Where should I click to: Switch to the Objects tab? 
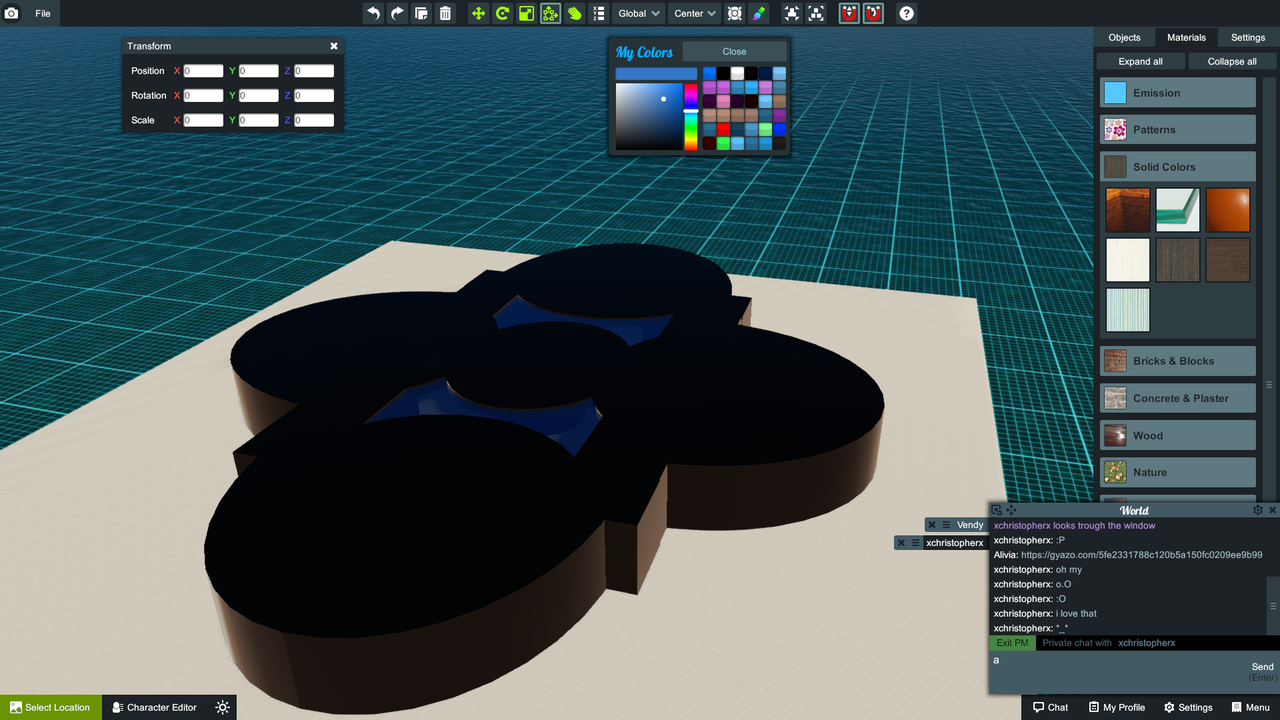pyautogui.click(x=1124, y=37)
